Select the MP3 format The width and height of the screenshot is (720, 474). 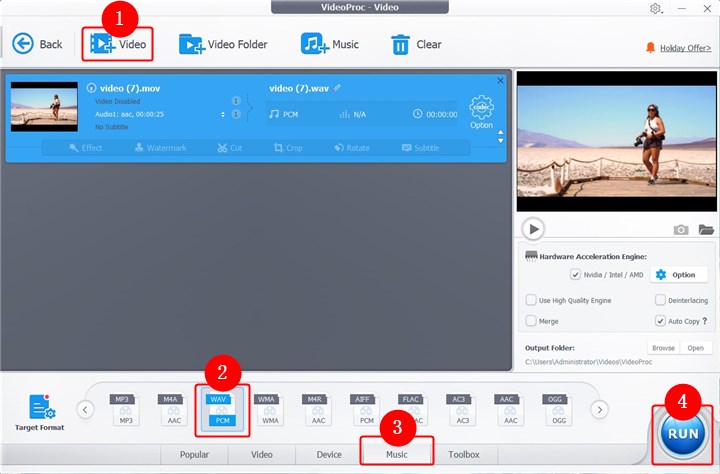tap(125, 409)
